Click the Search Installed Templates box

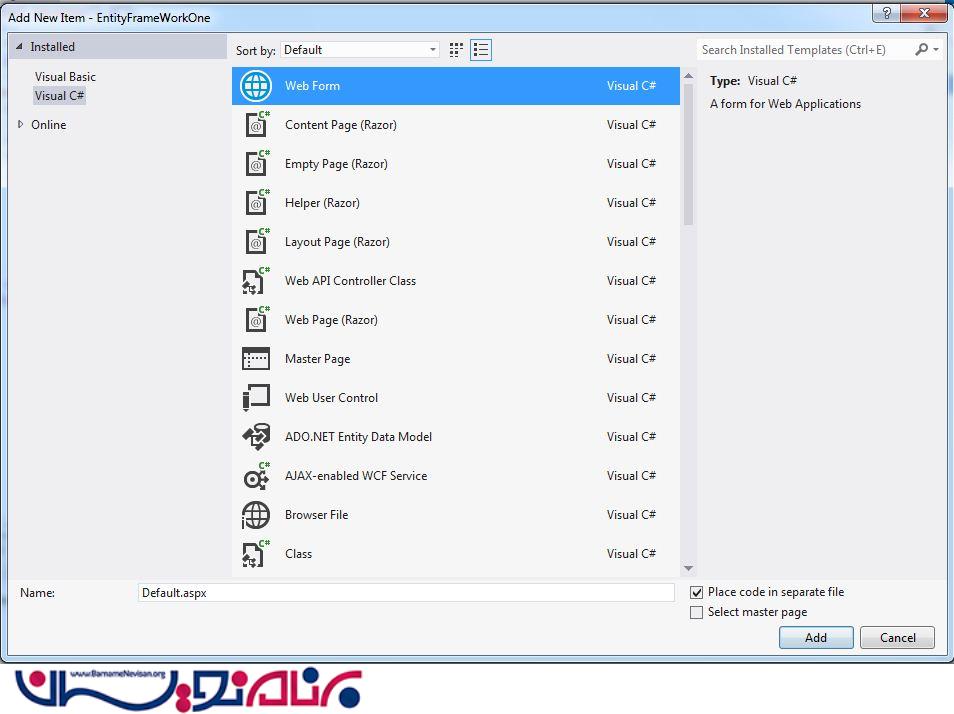click(x=806, y=50)
